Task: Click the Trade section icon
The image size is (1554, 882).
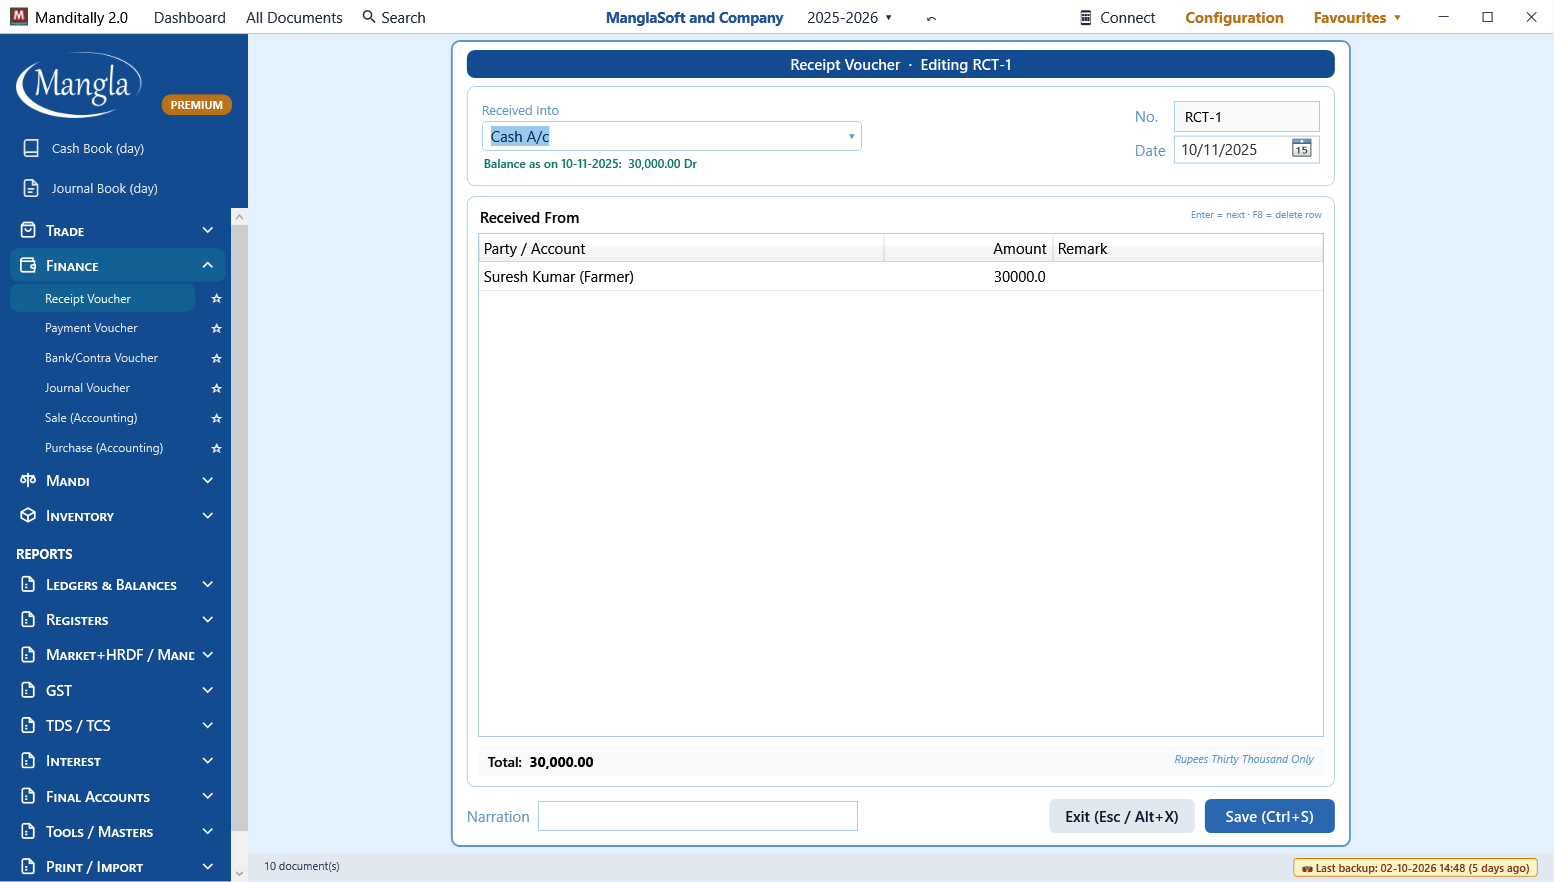Action: click(x=28, y=230)
